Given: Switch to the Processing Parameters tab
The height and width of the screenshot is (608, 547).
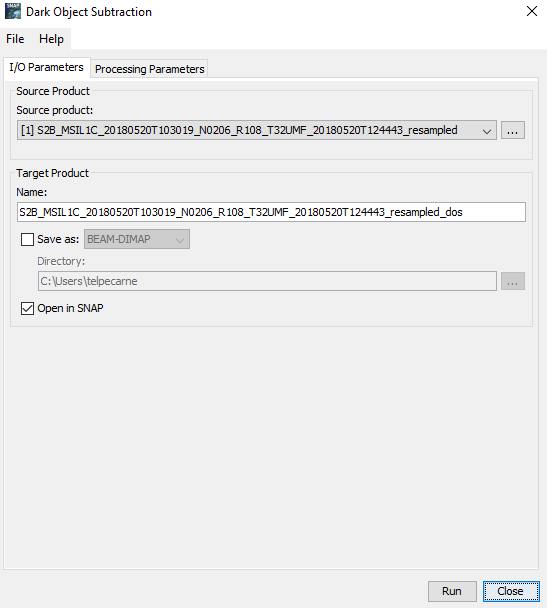Looking at the screenshot, I should [x=149, y=69].
